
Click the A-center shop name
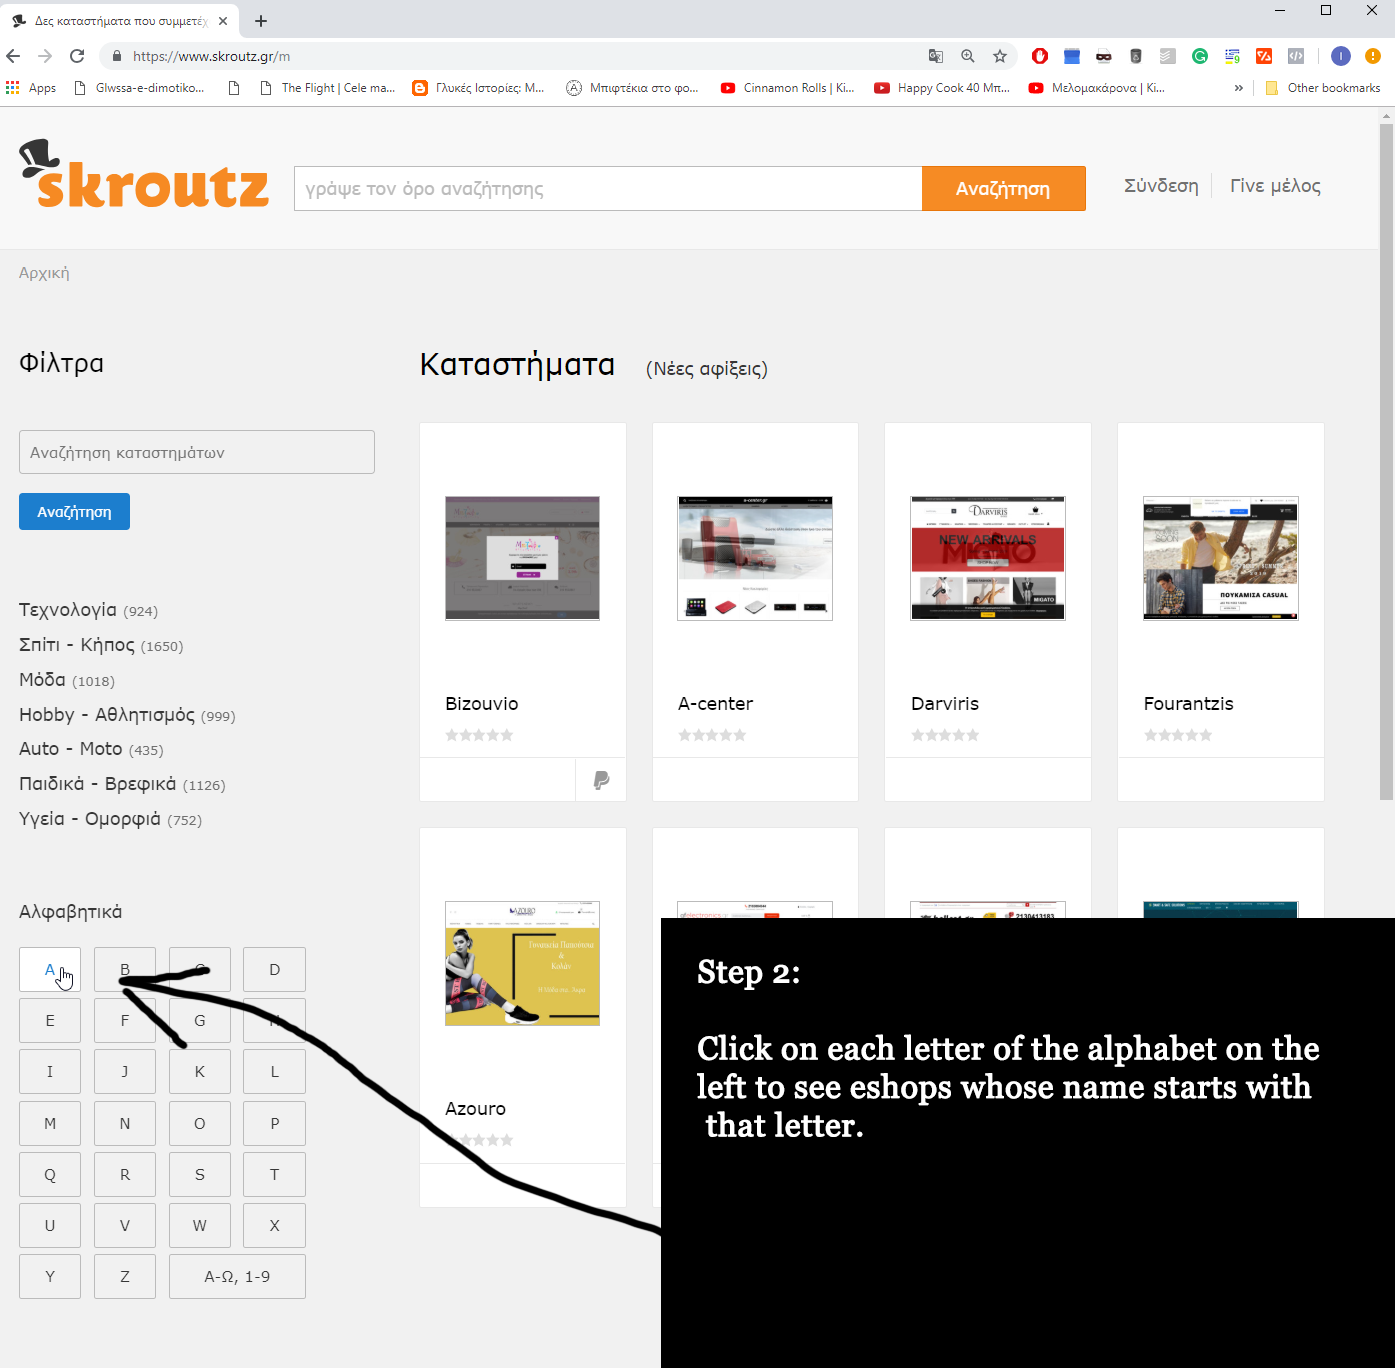(x=716, y=704)
